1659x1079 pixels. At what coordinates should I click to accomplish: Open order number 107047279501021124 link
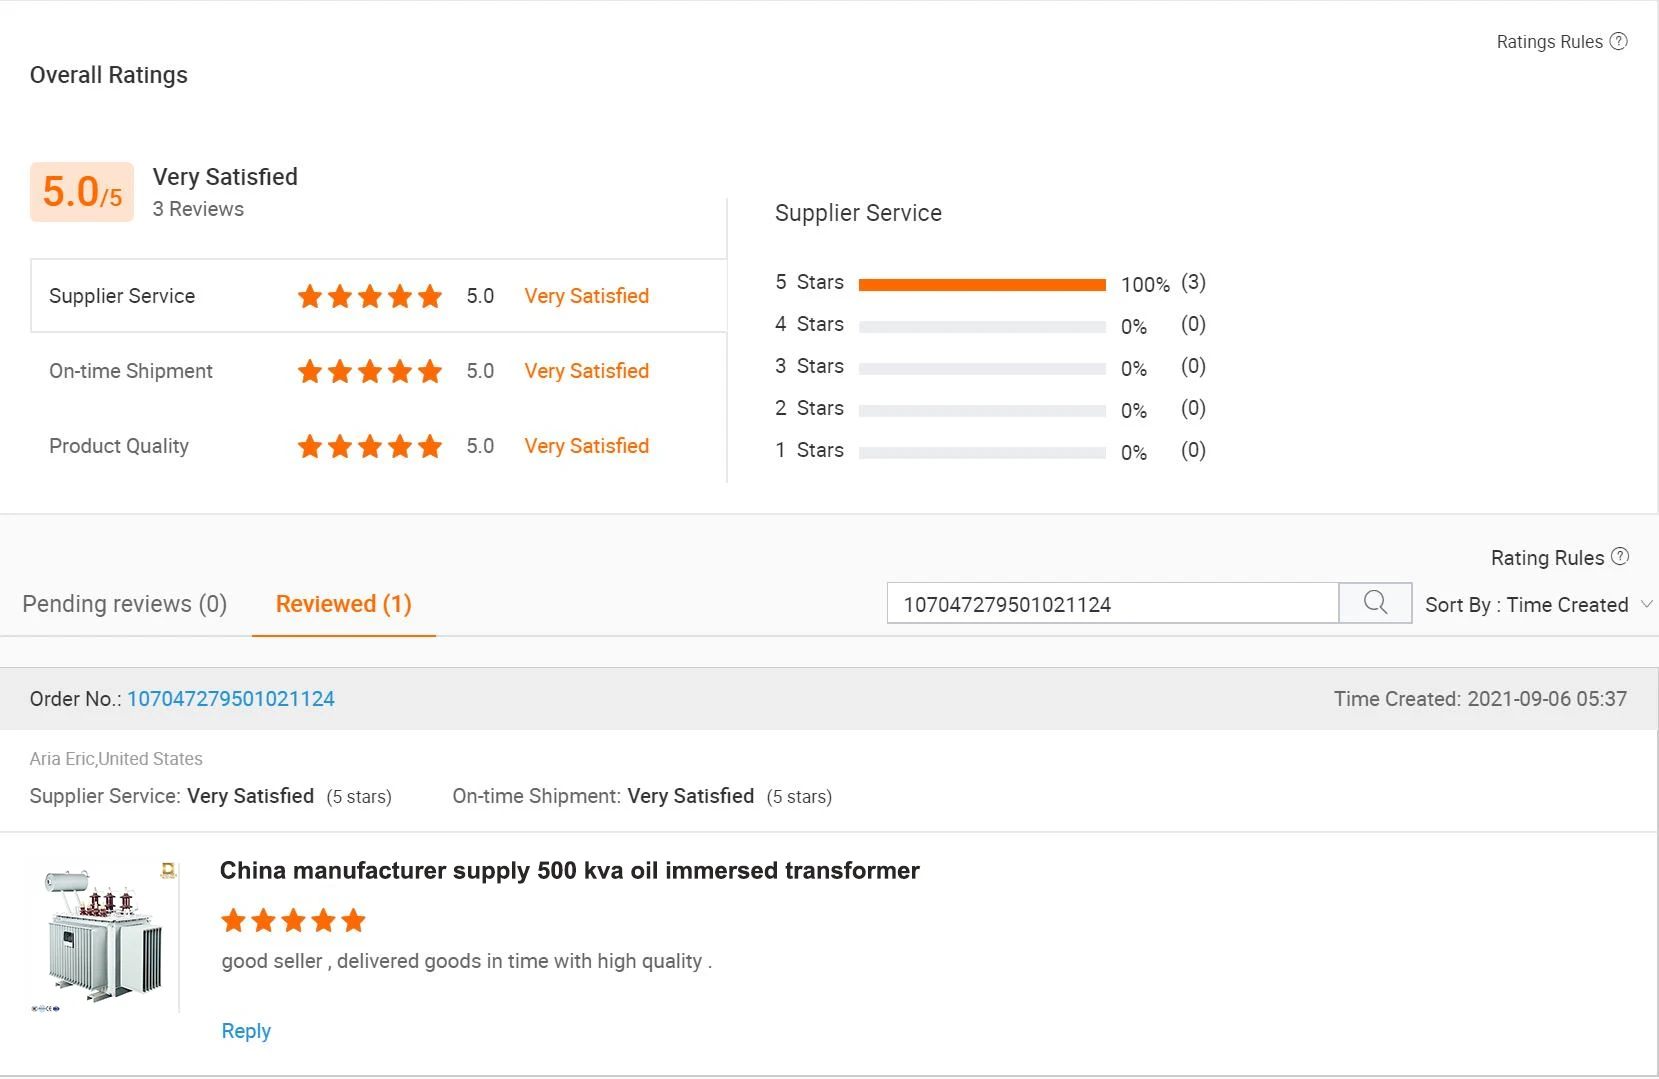[231, 699]
